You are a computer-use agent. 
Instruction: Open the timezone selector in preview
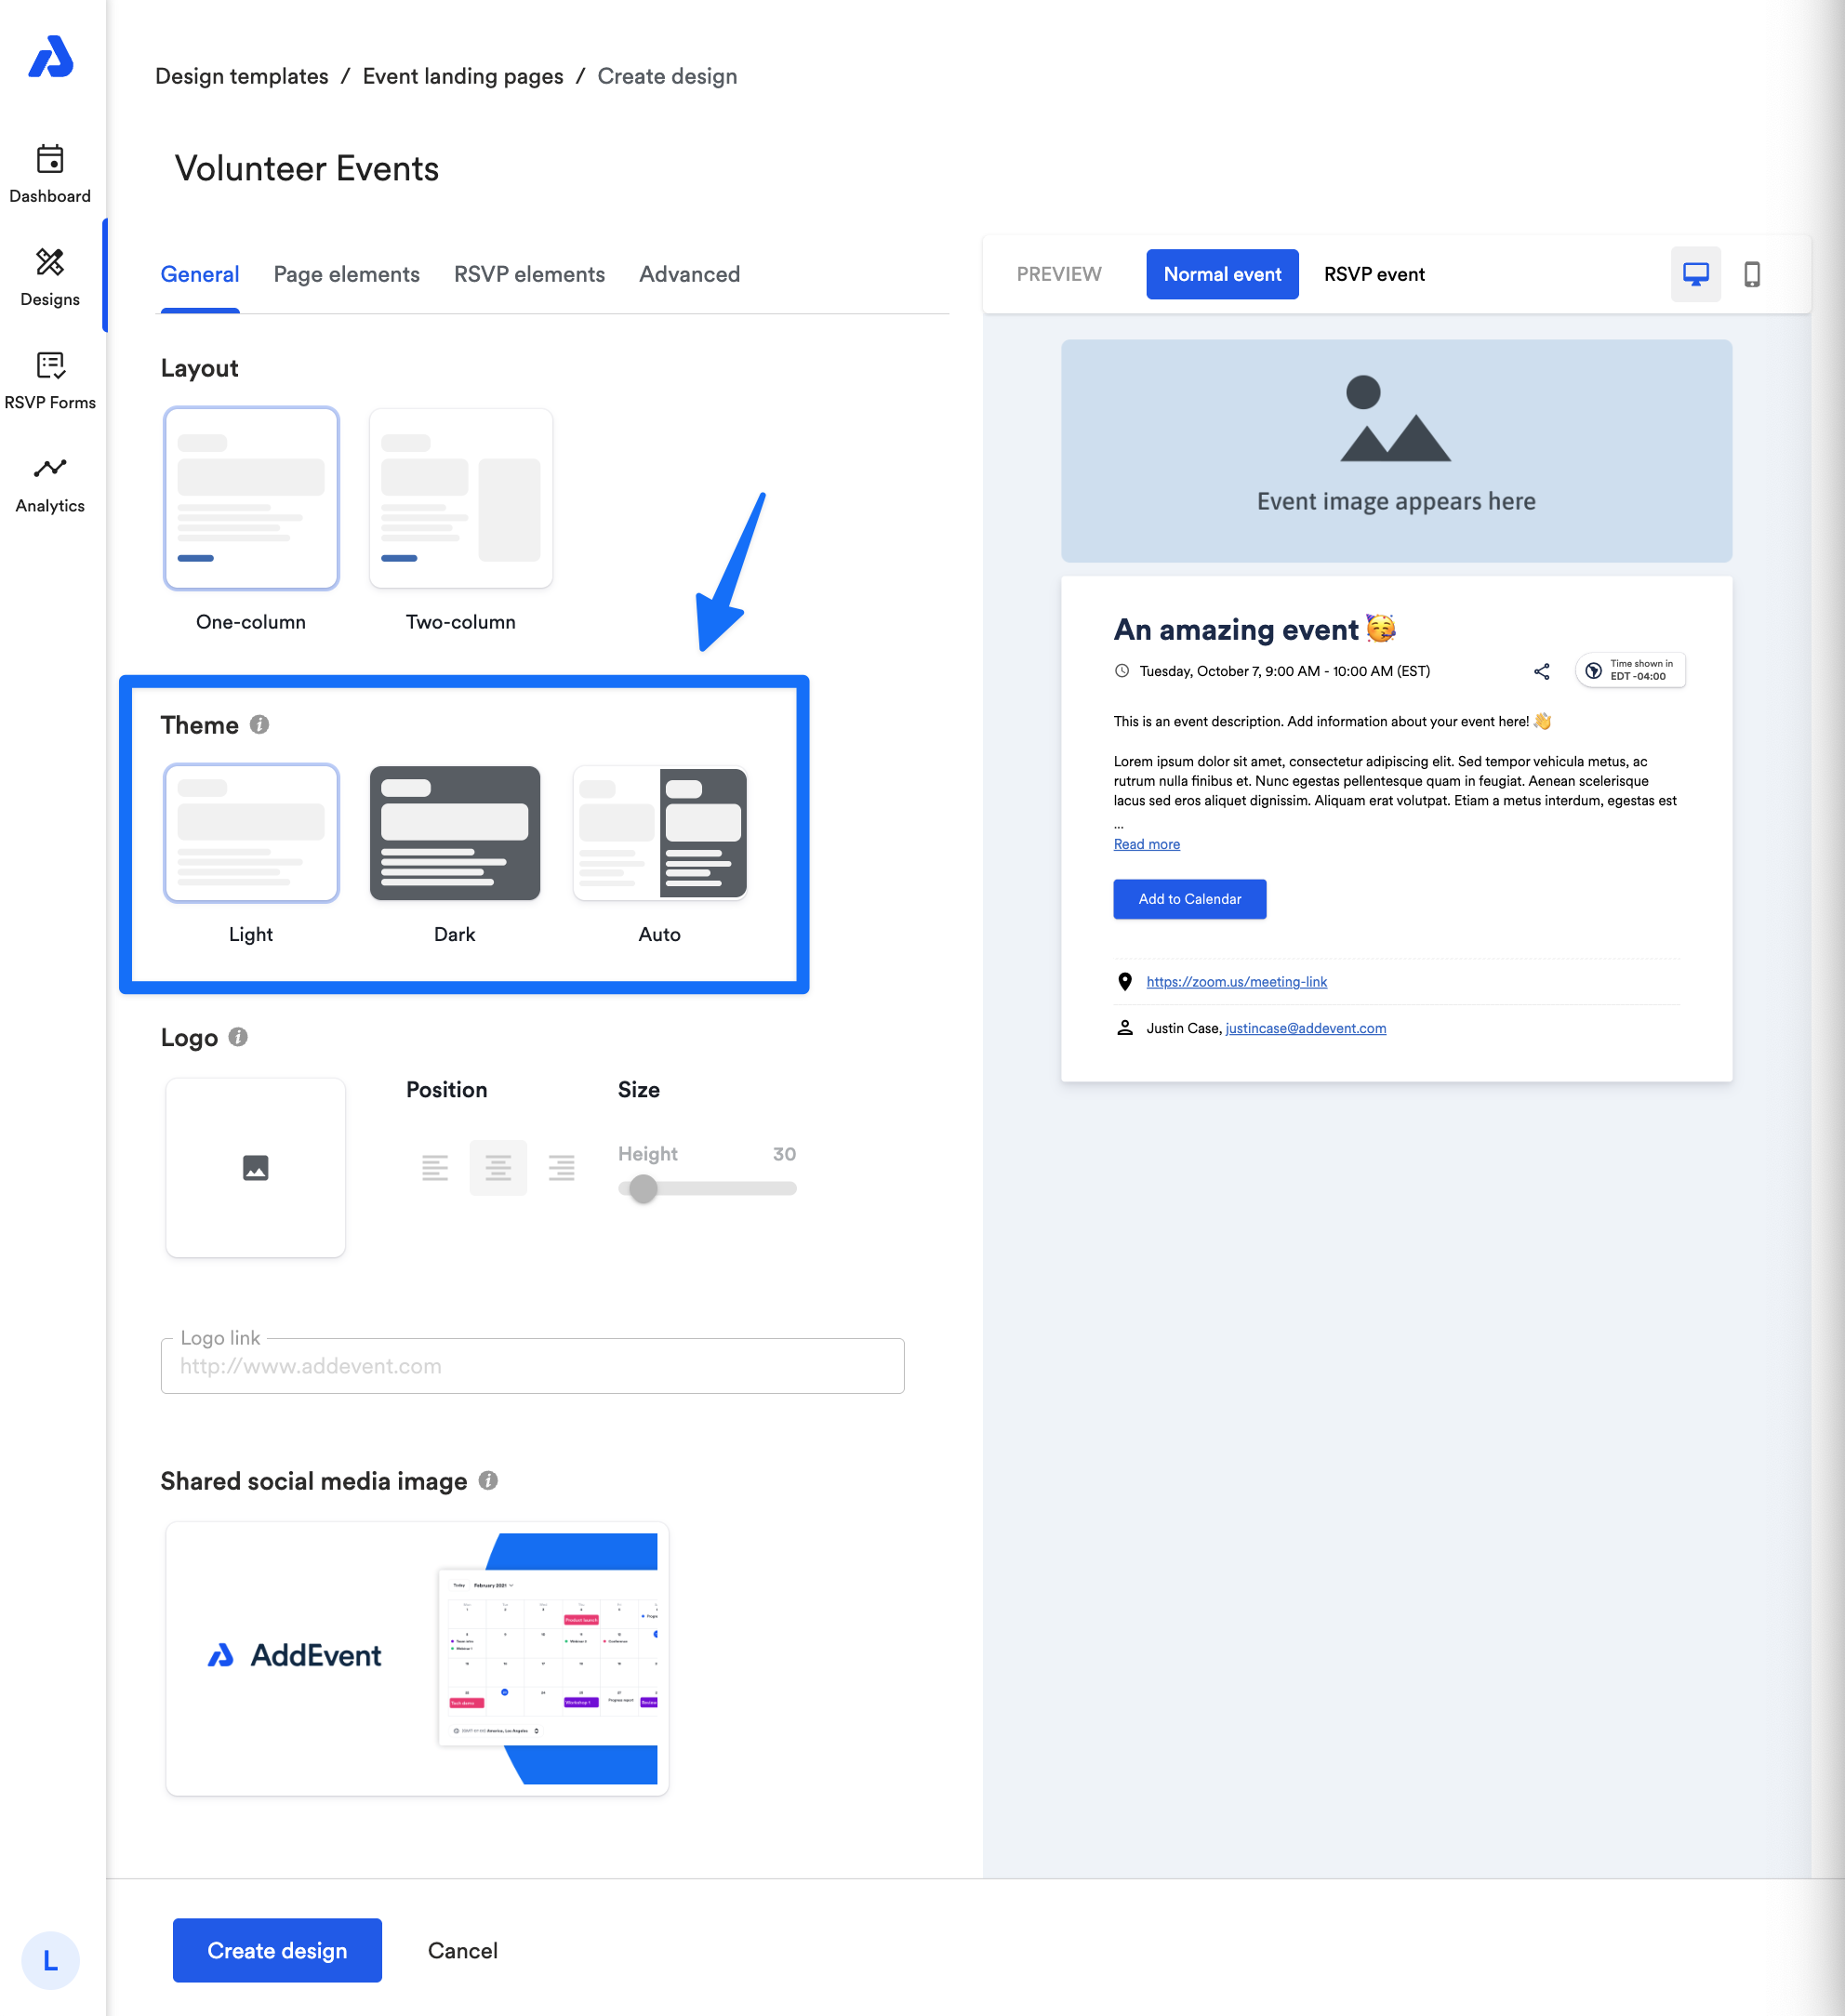tap(1630, 670)
